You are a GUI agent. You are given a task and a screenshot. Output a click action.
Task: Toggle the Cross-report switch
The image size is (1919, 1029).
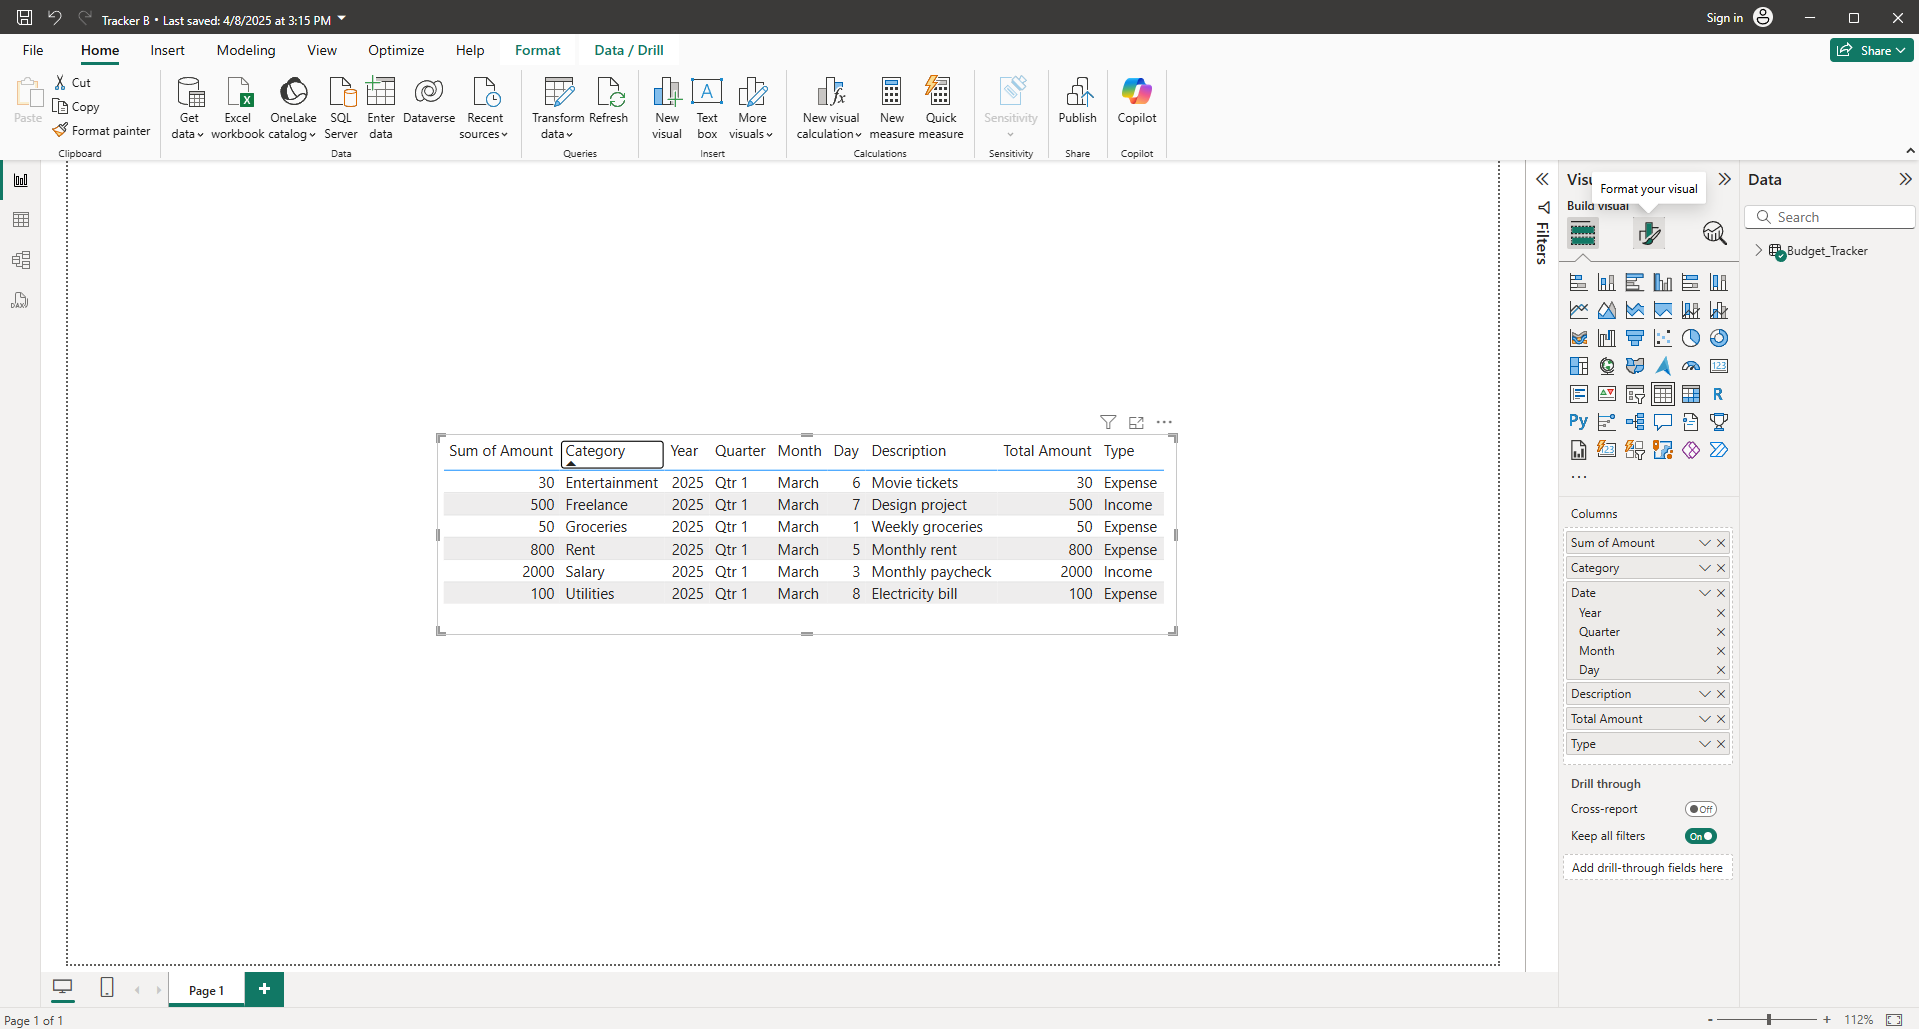coord(1700,809)
